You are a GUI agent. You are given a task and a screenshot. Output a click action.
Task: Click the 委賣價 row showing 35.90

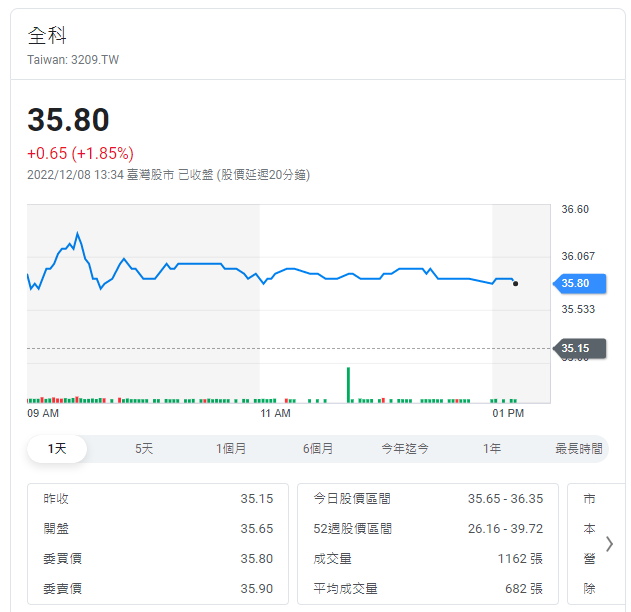coord(157,589)
